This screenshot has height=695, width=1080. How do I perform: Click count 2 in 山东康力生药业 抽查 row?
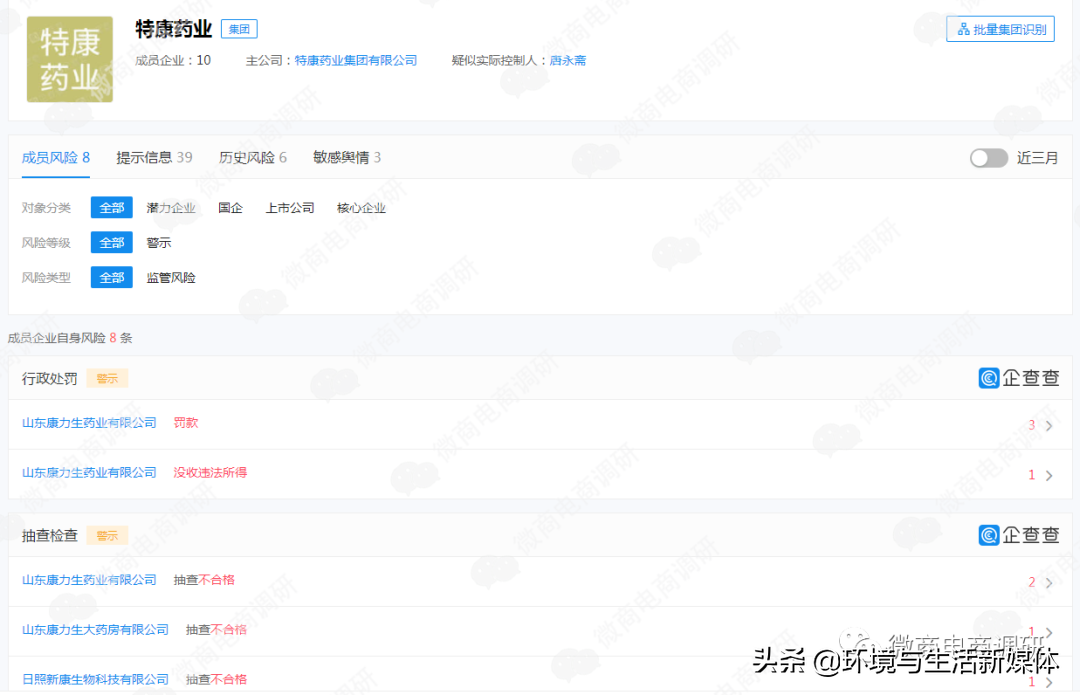coord(1032,582)
